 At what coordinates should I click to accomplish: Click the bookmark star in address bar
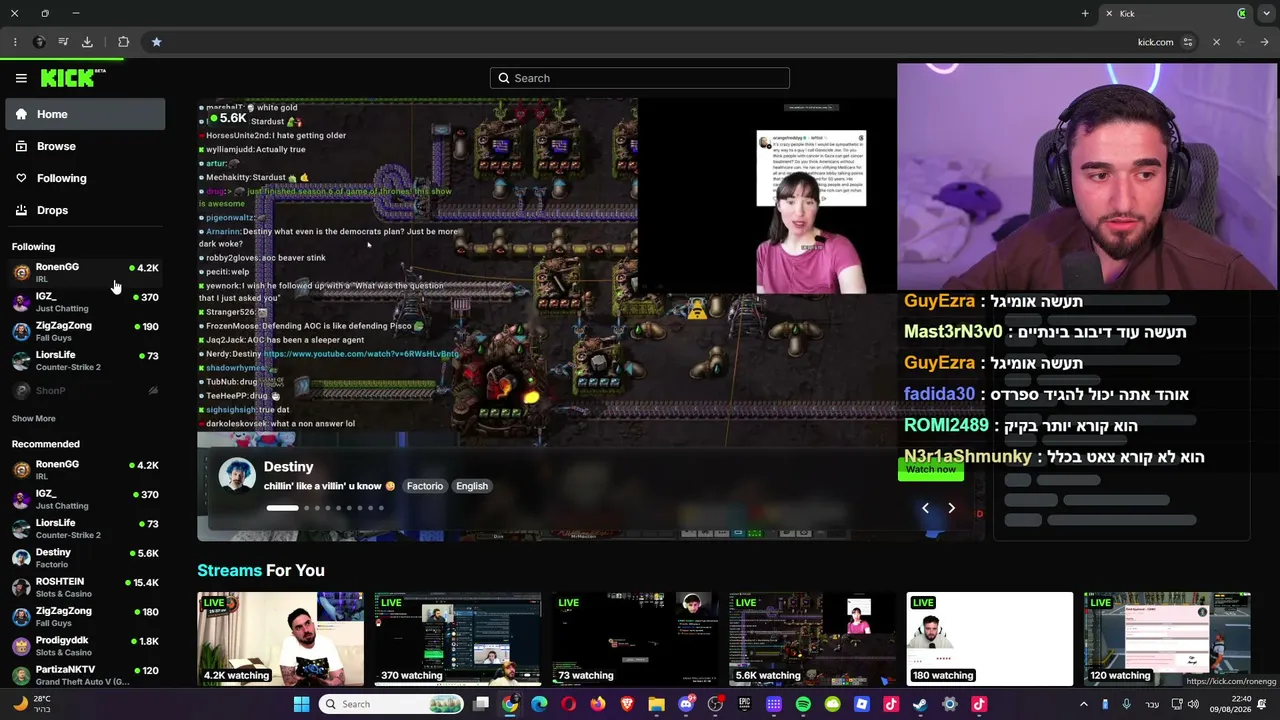(156, 42)
